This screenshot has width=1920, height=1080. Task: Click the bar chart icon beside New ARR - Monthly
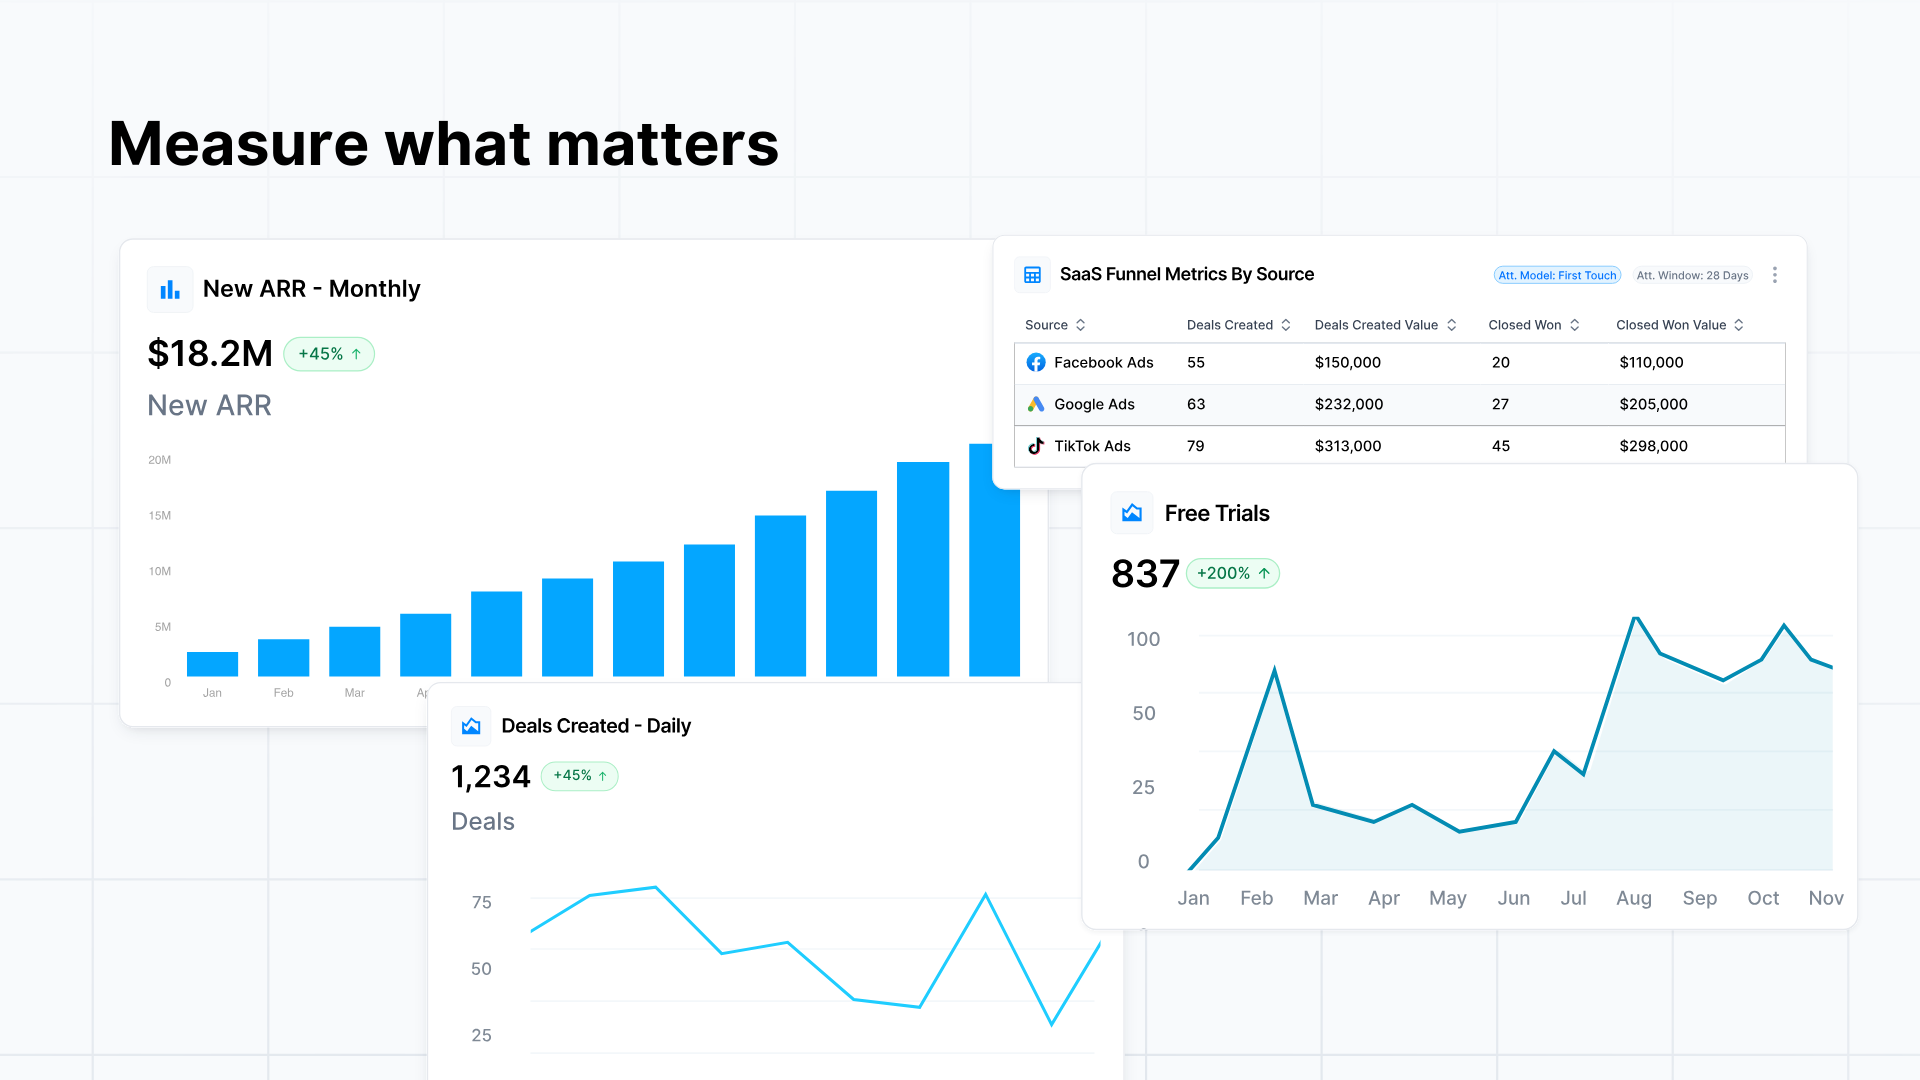click(170, 289)
